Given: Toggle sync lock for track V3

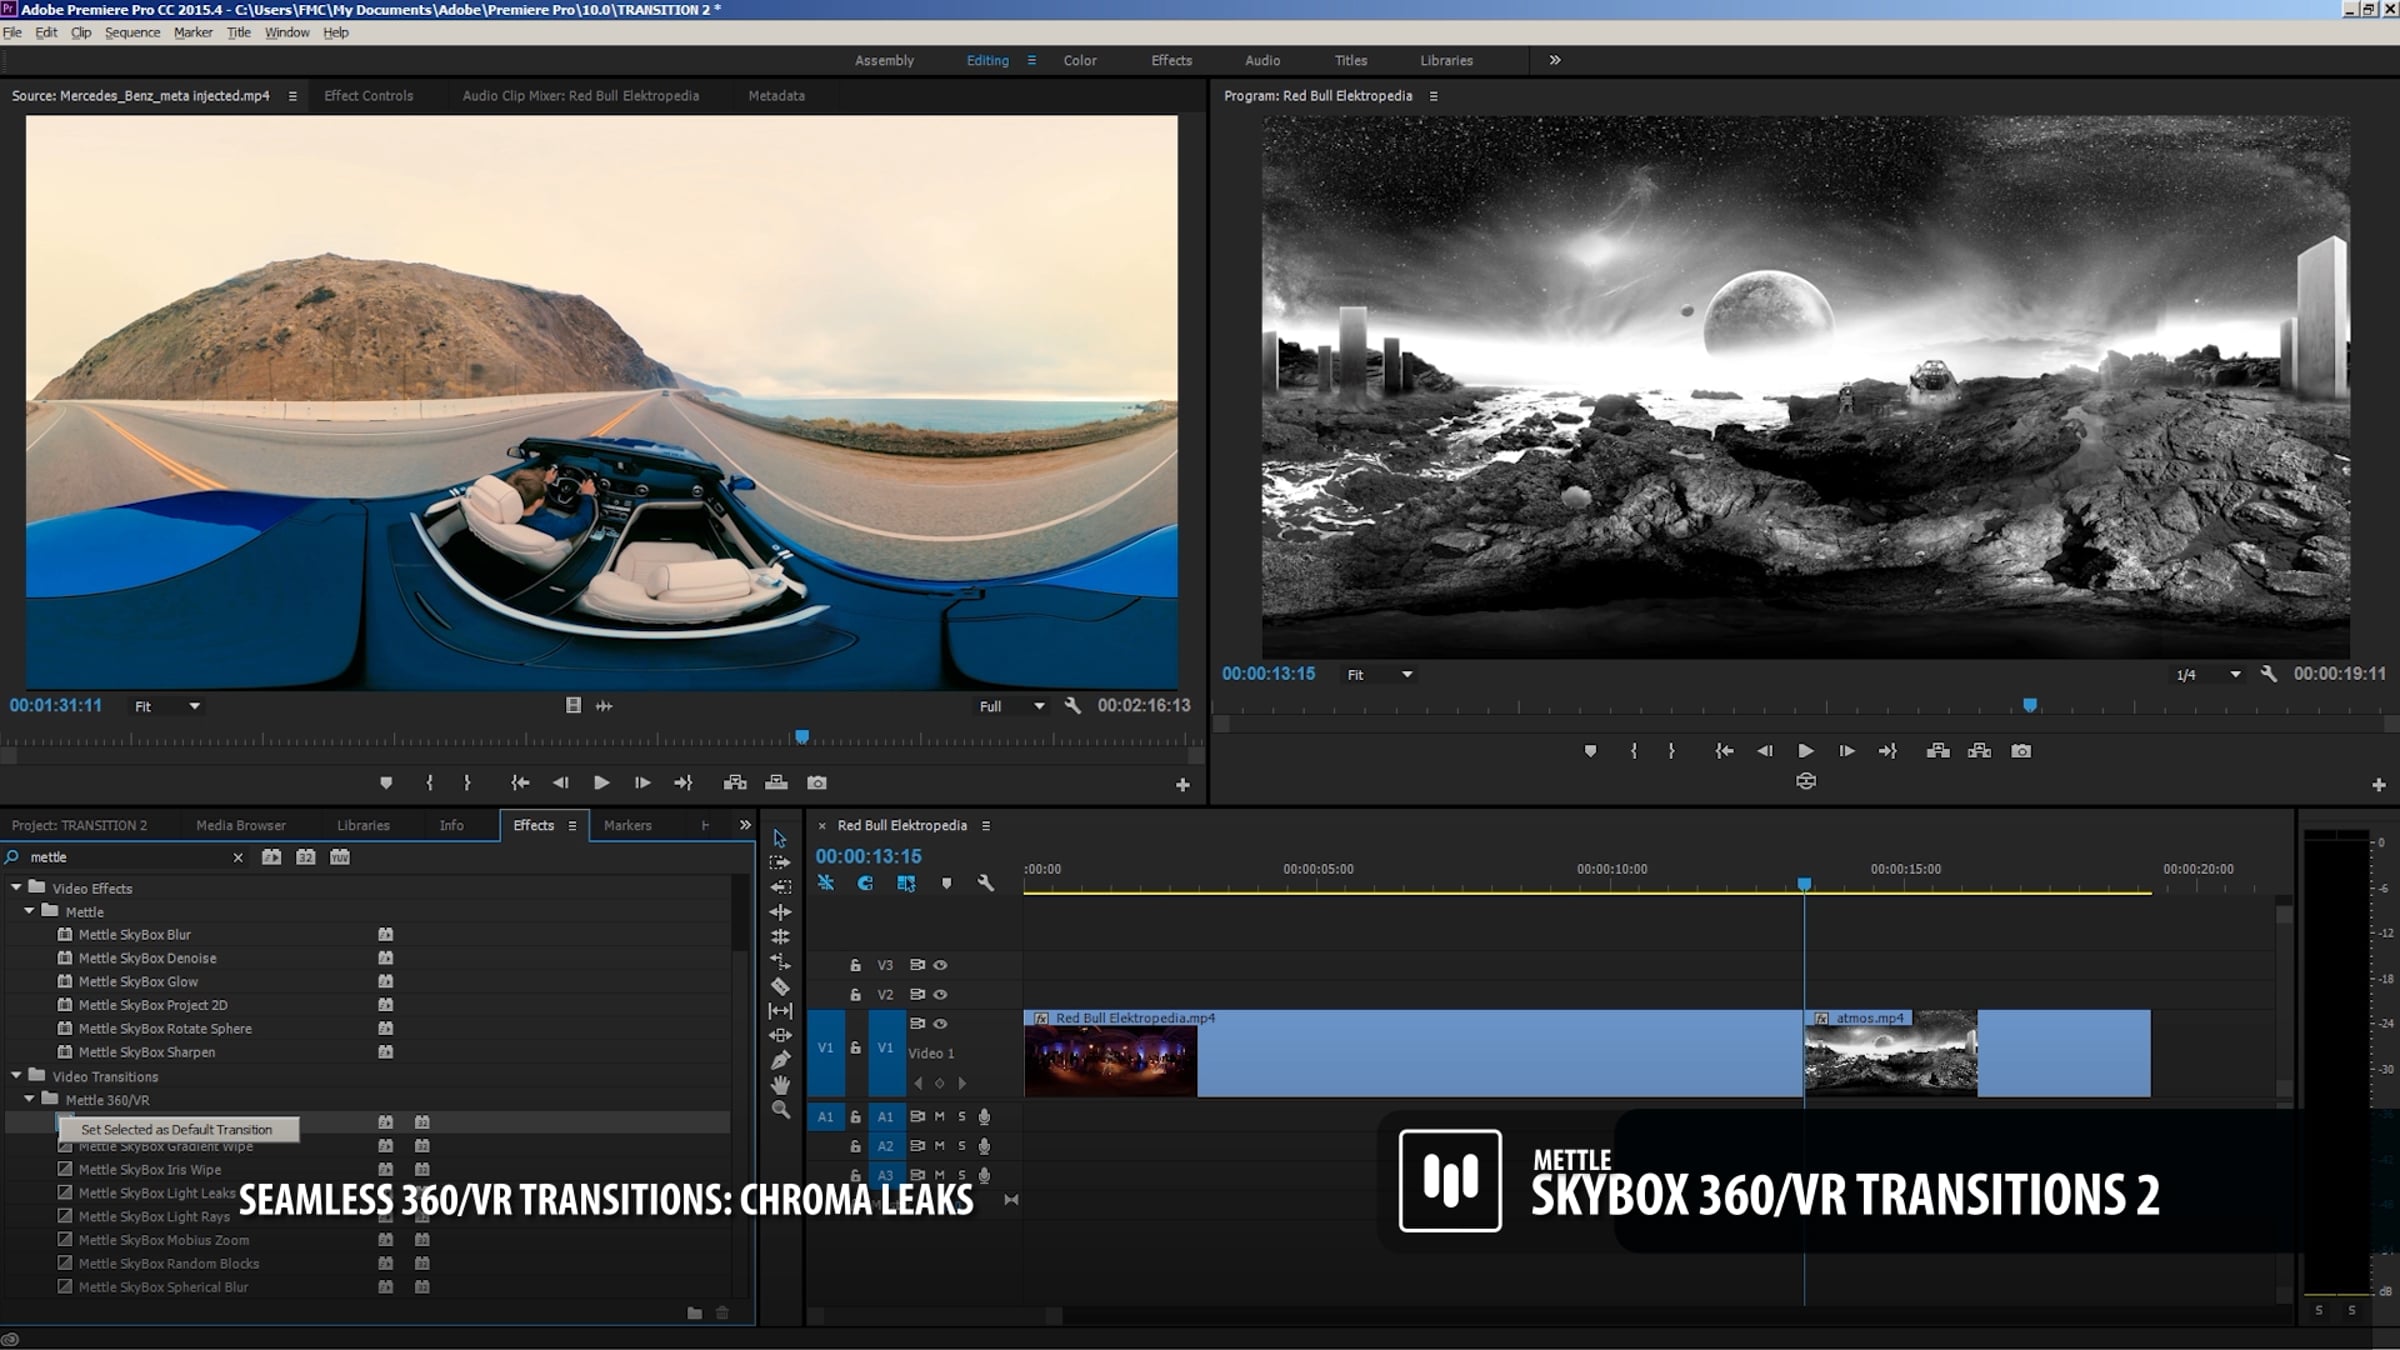Looking at the screenshot, I should pos(917,965).
